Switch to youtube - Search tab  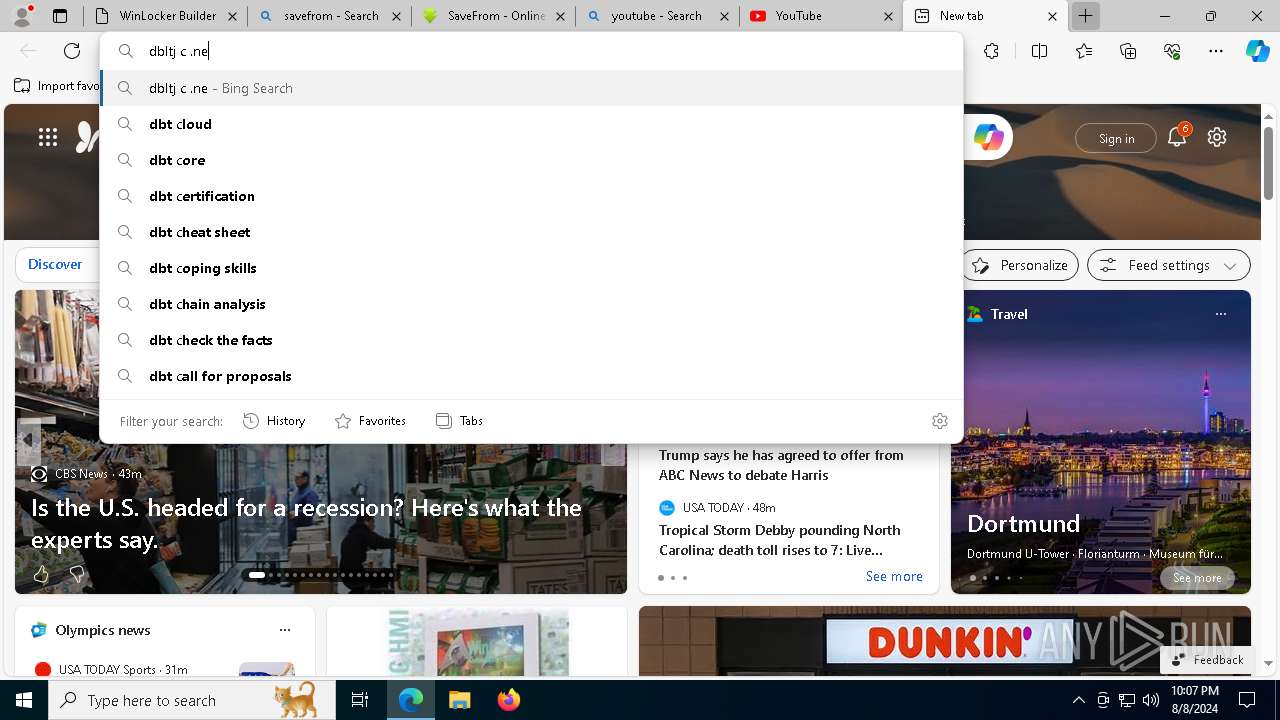point(656,16)
